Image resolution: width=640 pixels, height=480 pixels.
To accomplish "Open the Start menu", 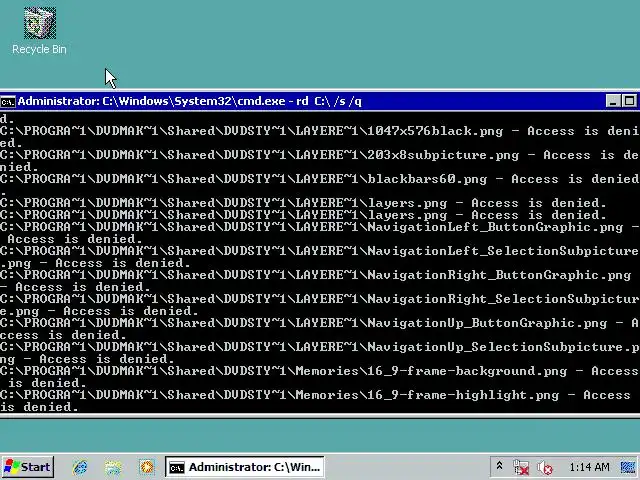I will [28, 467].
